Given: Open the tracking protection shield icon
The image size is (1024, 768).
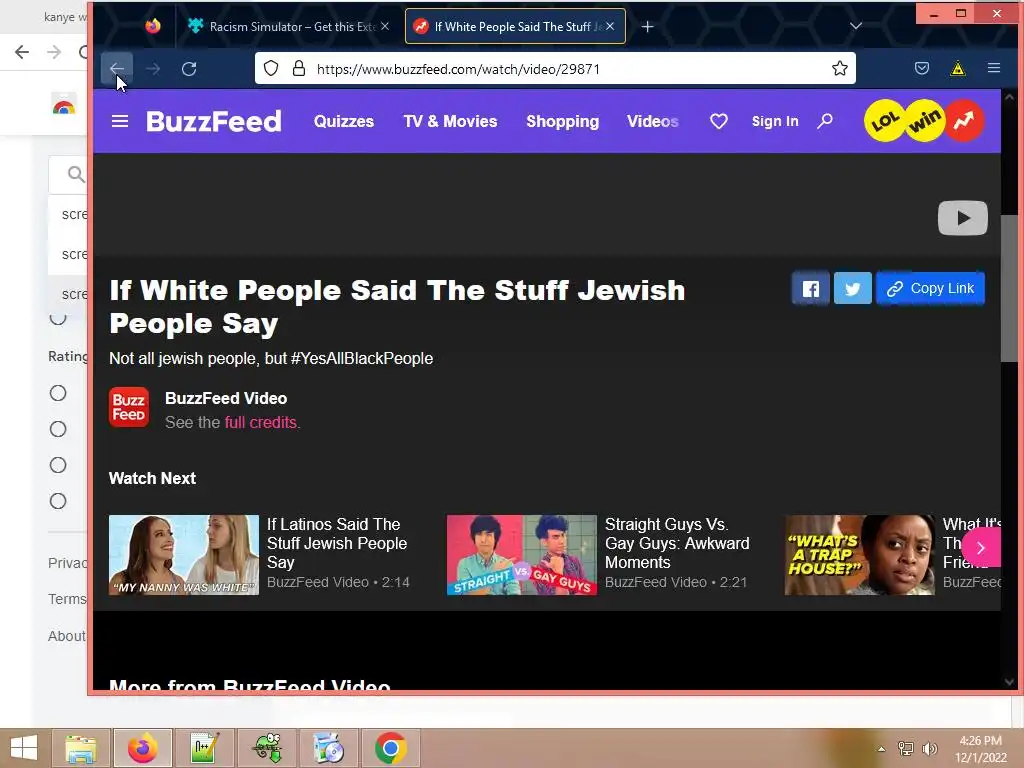Looking at the screenshot, I should pos(271,69).
